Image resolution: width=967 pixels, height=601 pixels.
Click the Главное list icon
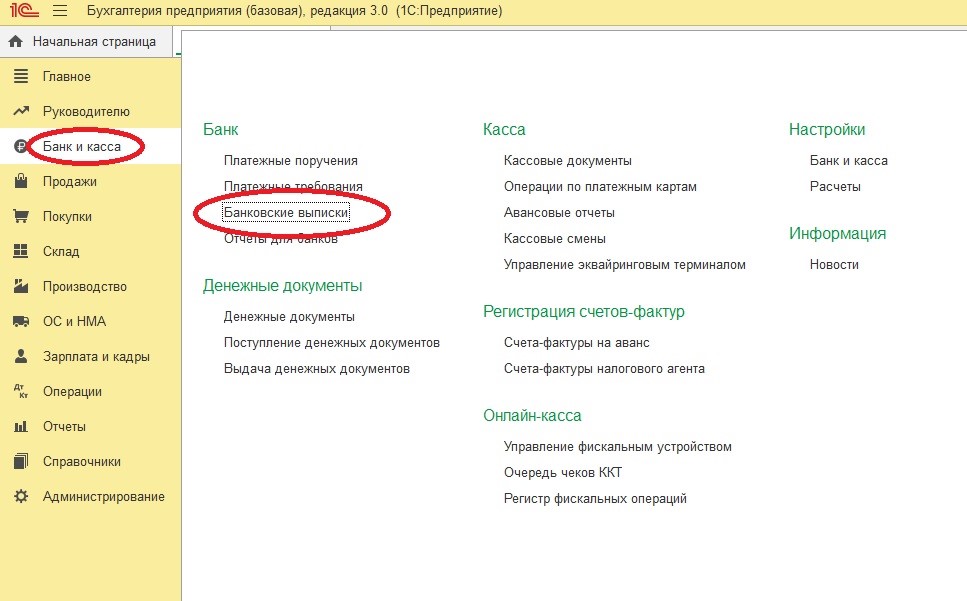21,76
